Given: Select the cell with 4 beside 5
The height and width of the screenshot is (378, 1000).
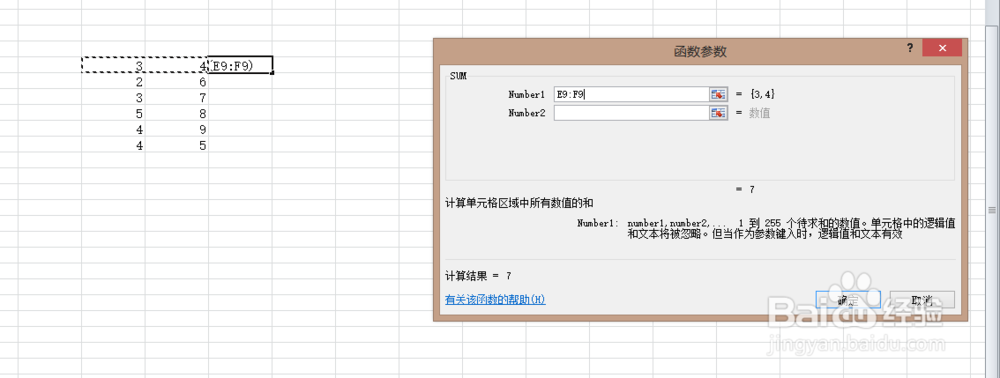Looking at the screenshot, I should [x=114, y=145].
